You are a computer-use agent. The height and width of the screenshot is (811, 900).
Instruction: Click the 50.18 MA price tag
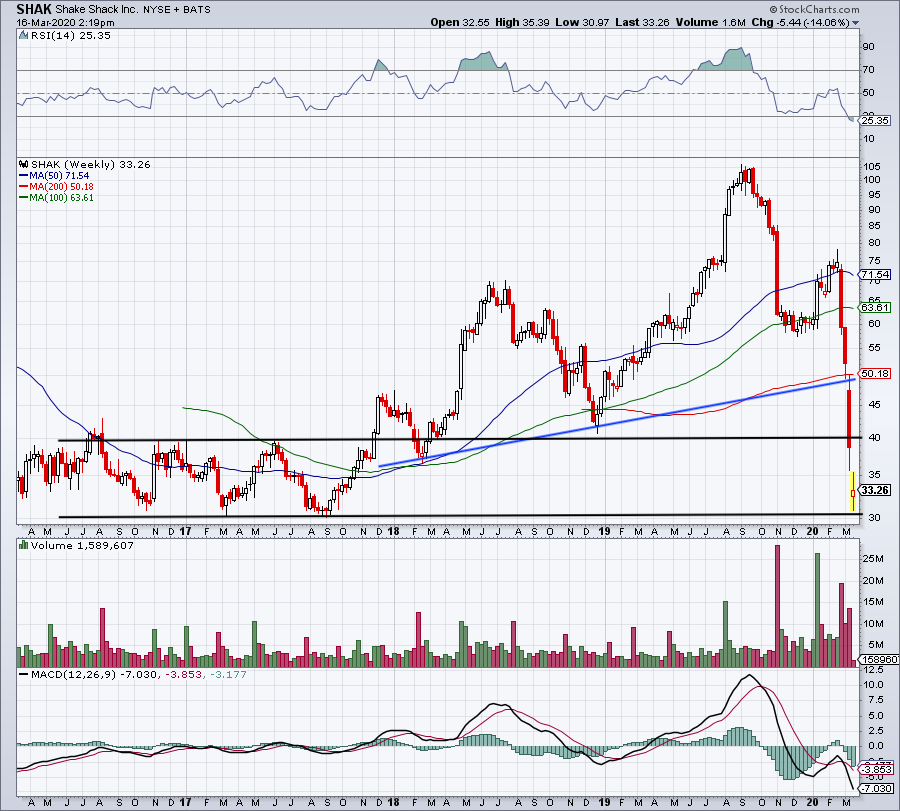pyautogui.click(x=874, y=374)
